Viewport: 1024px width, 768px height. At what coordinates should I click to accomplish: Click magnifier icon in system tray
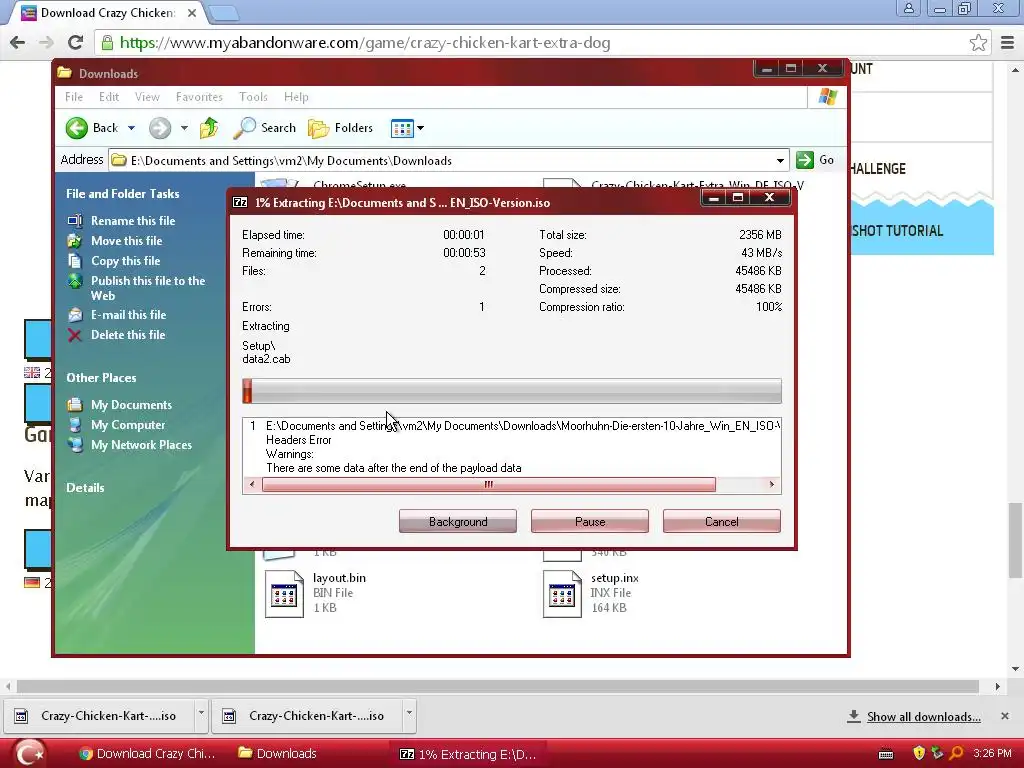point(956,754)
